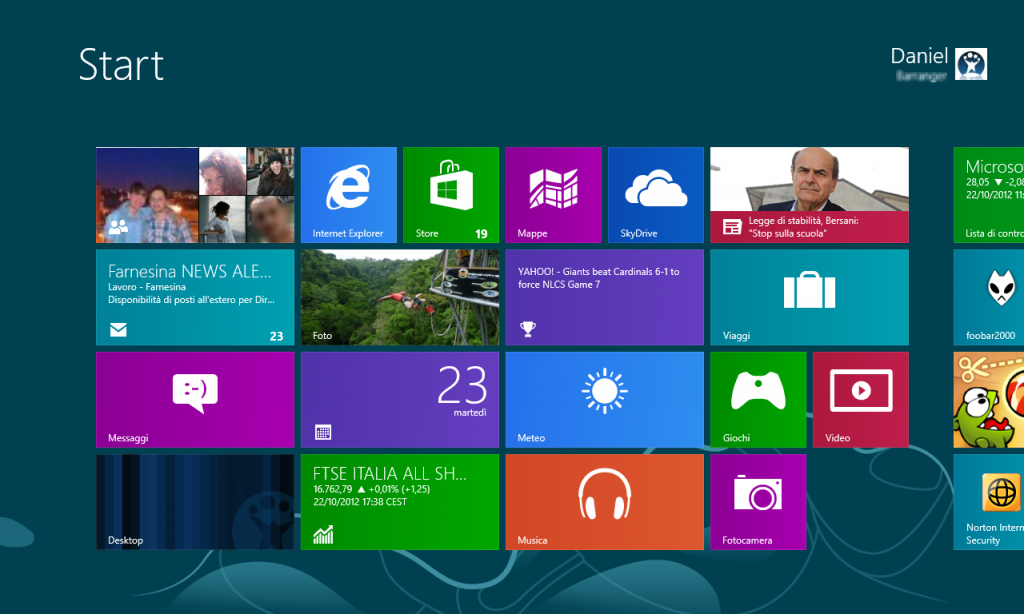Open the Video tile
Screen dimensions: 1024x614
pyautogui.click(x=861, y=400)
